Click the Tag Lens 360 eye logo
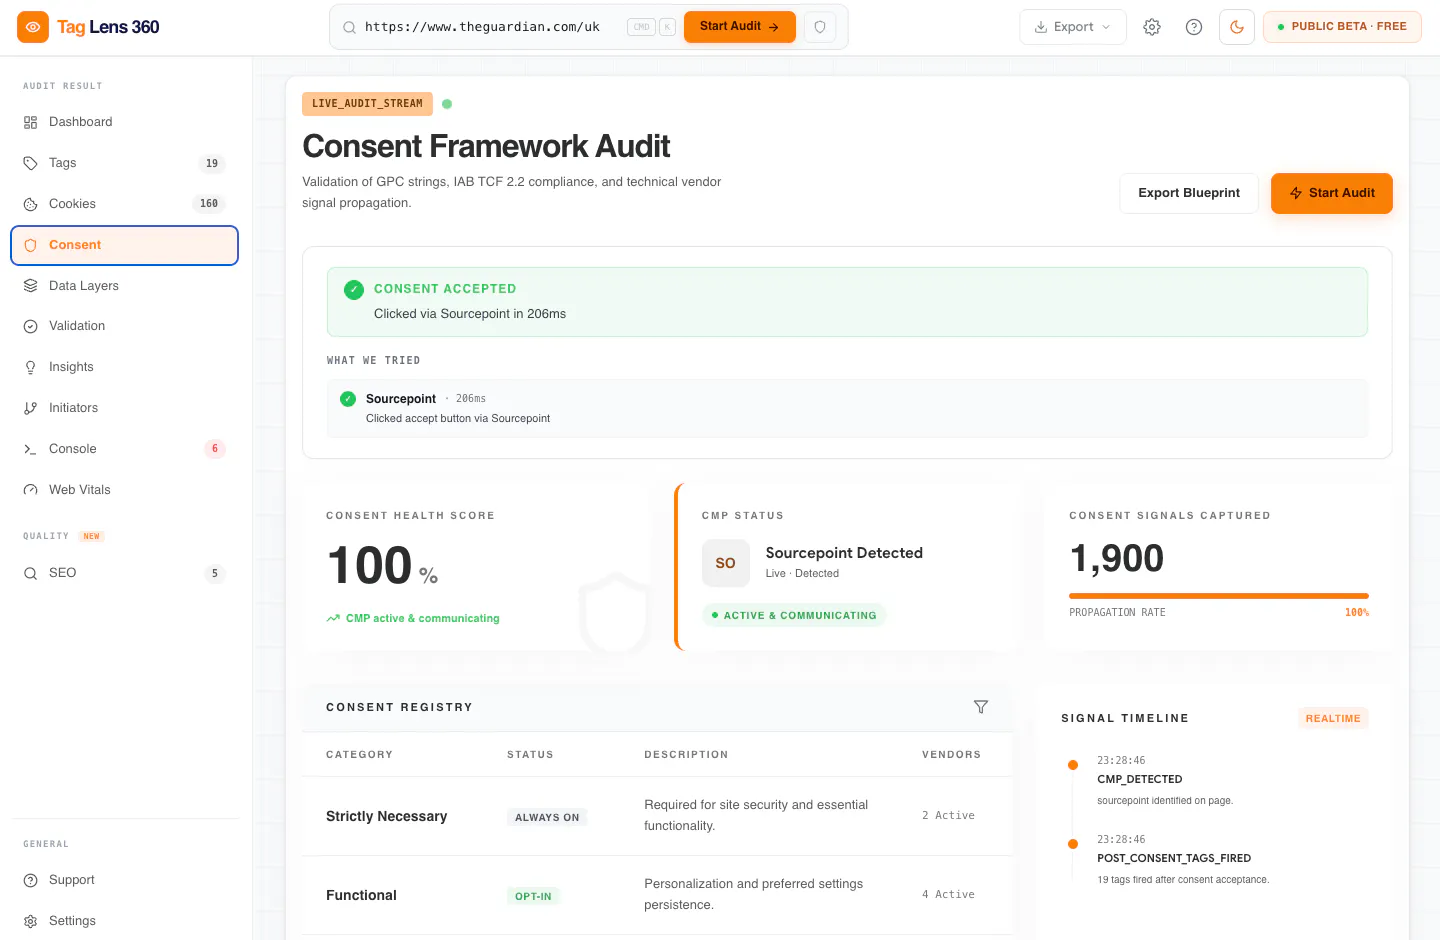Screen dimensions: 1440x940 (x=33, y=27)
